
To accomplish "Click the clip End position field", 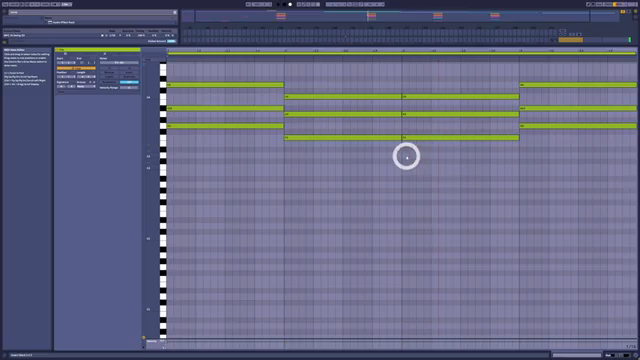I will coord(86,63).
